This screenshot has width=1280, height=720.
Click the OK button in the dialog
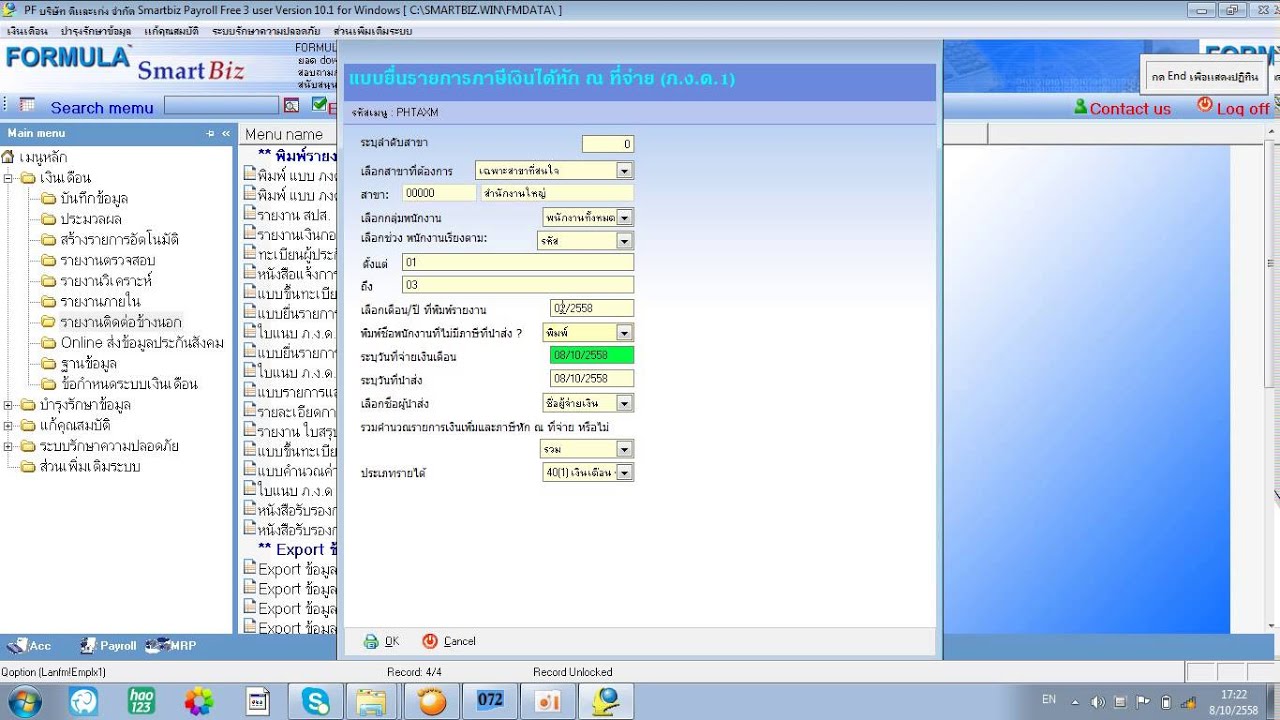point(381,642)
